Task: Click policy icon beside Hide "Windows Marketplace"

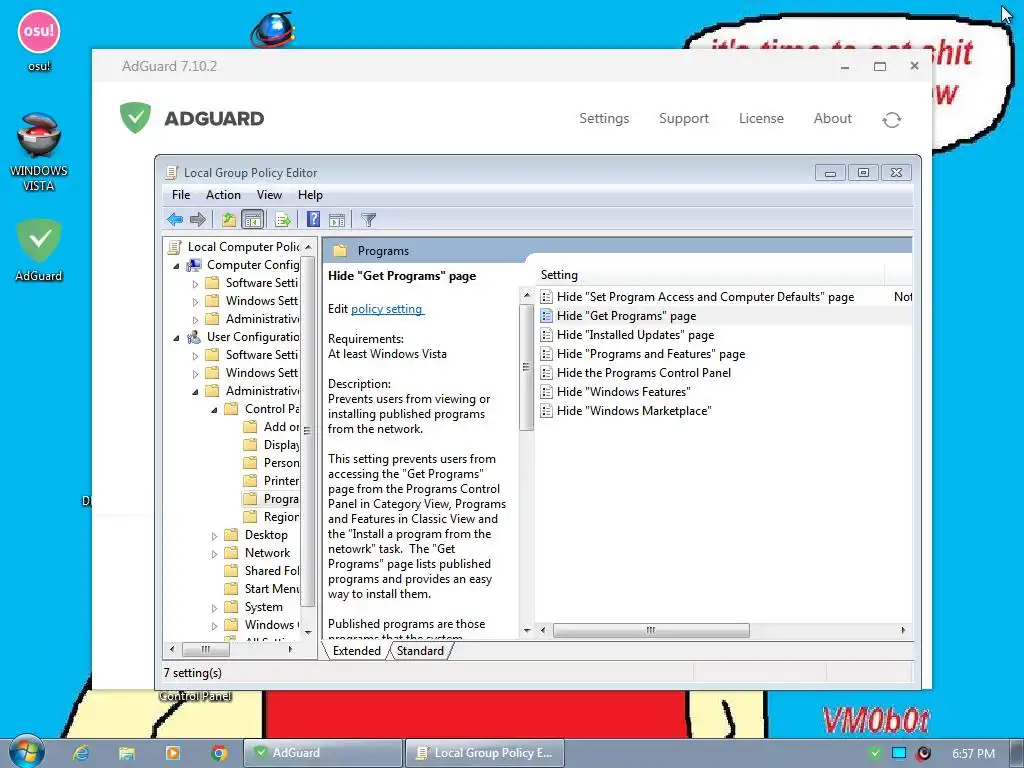Action: coord(547,411)
